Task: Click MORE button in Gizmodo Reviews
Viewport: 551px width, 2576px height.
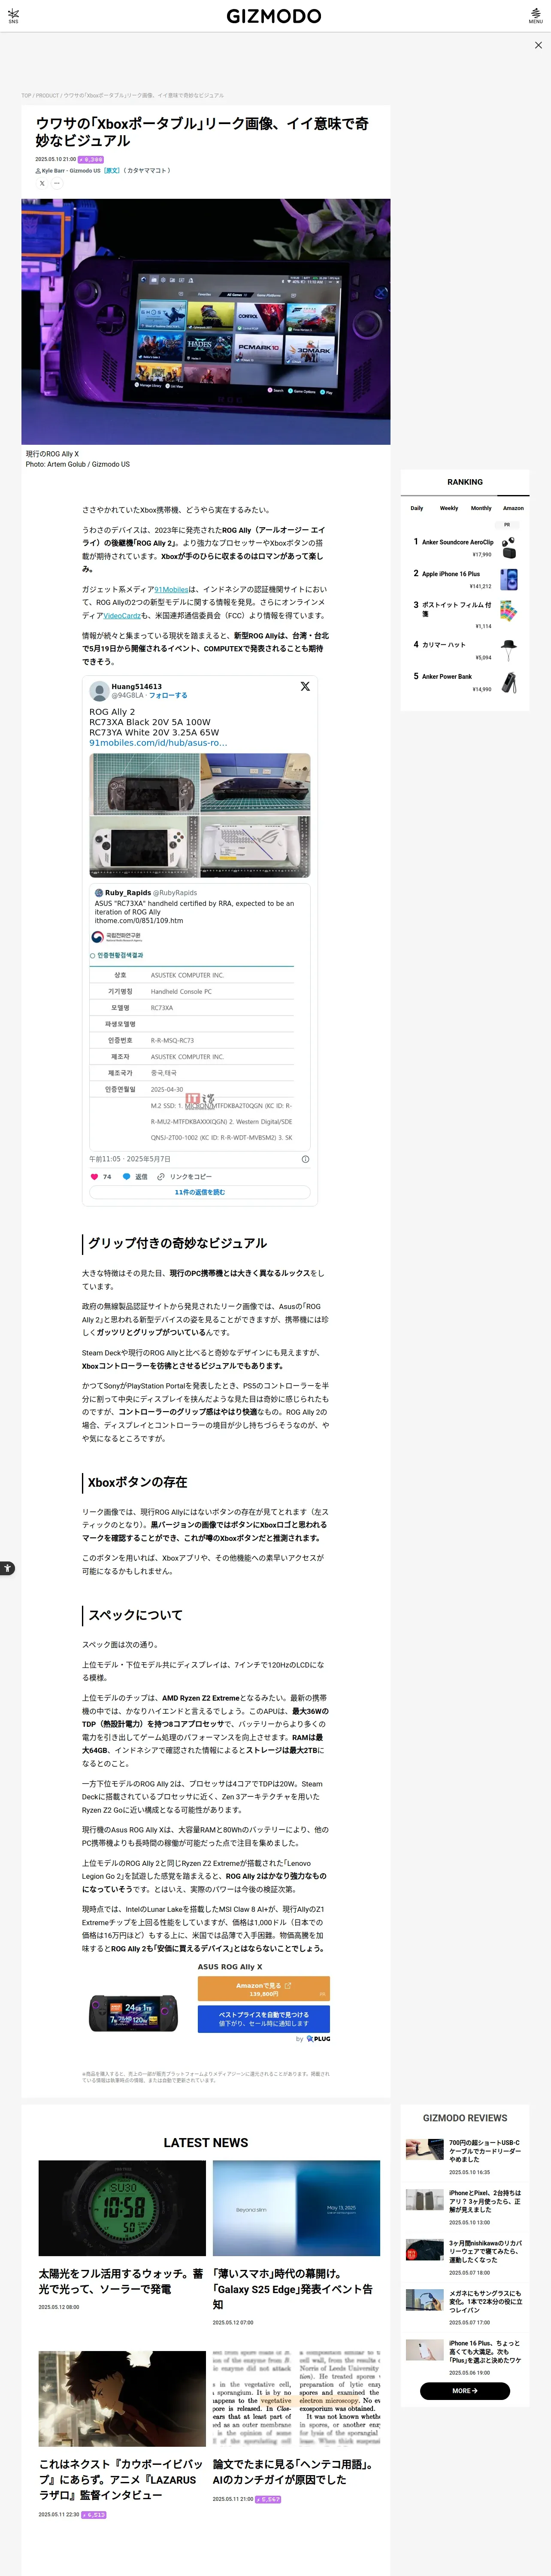Action: 465,2391
